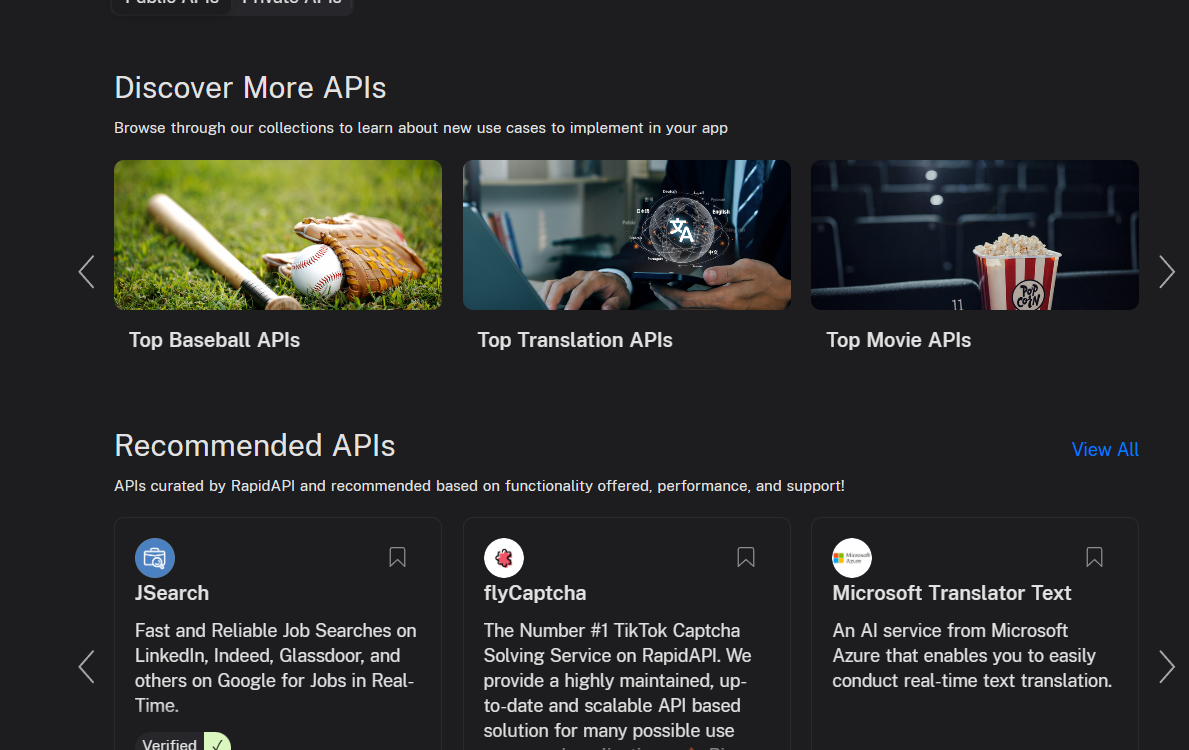Go to next Recommended APIs cards
Image resolution: width=1189 pixels, height=750 pixels.
tap(1166, 667)
